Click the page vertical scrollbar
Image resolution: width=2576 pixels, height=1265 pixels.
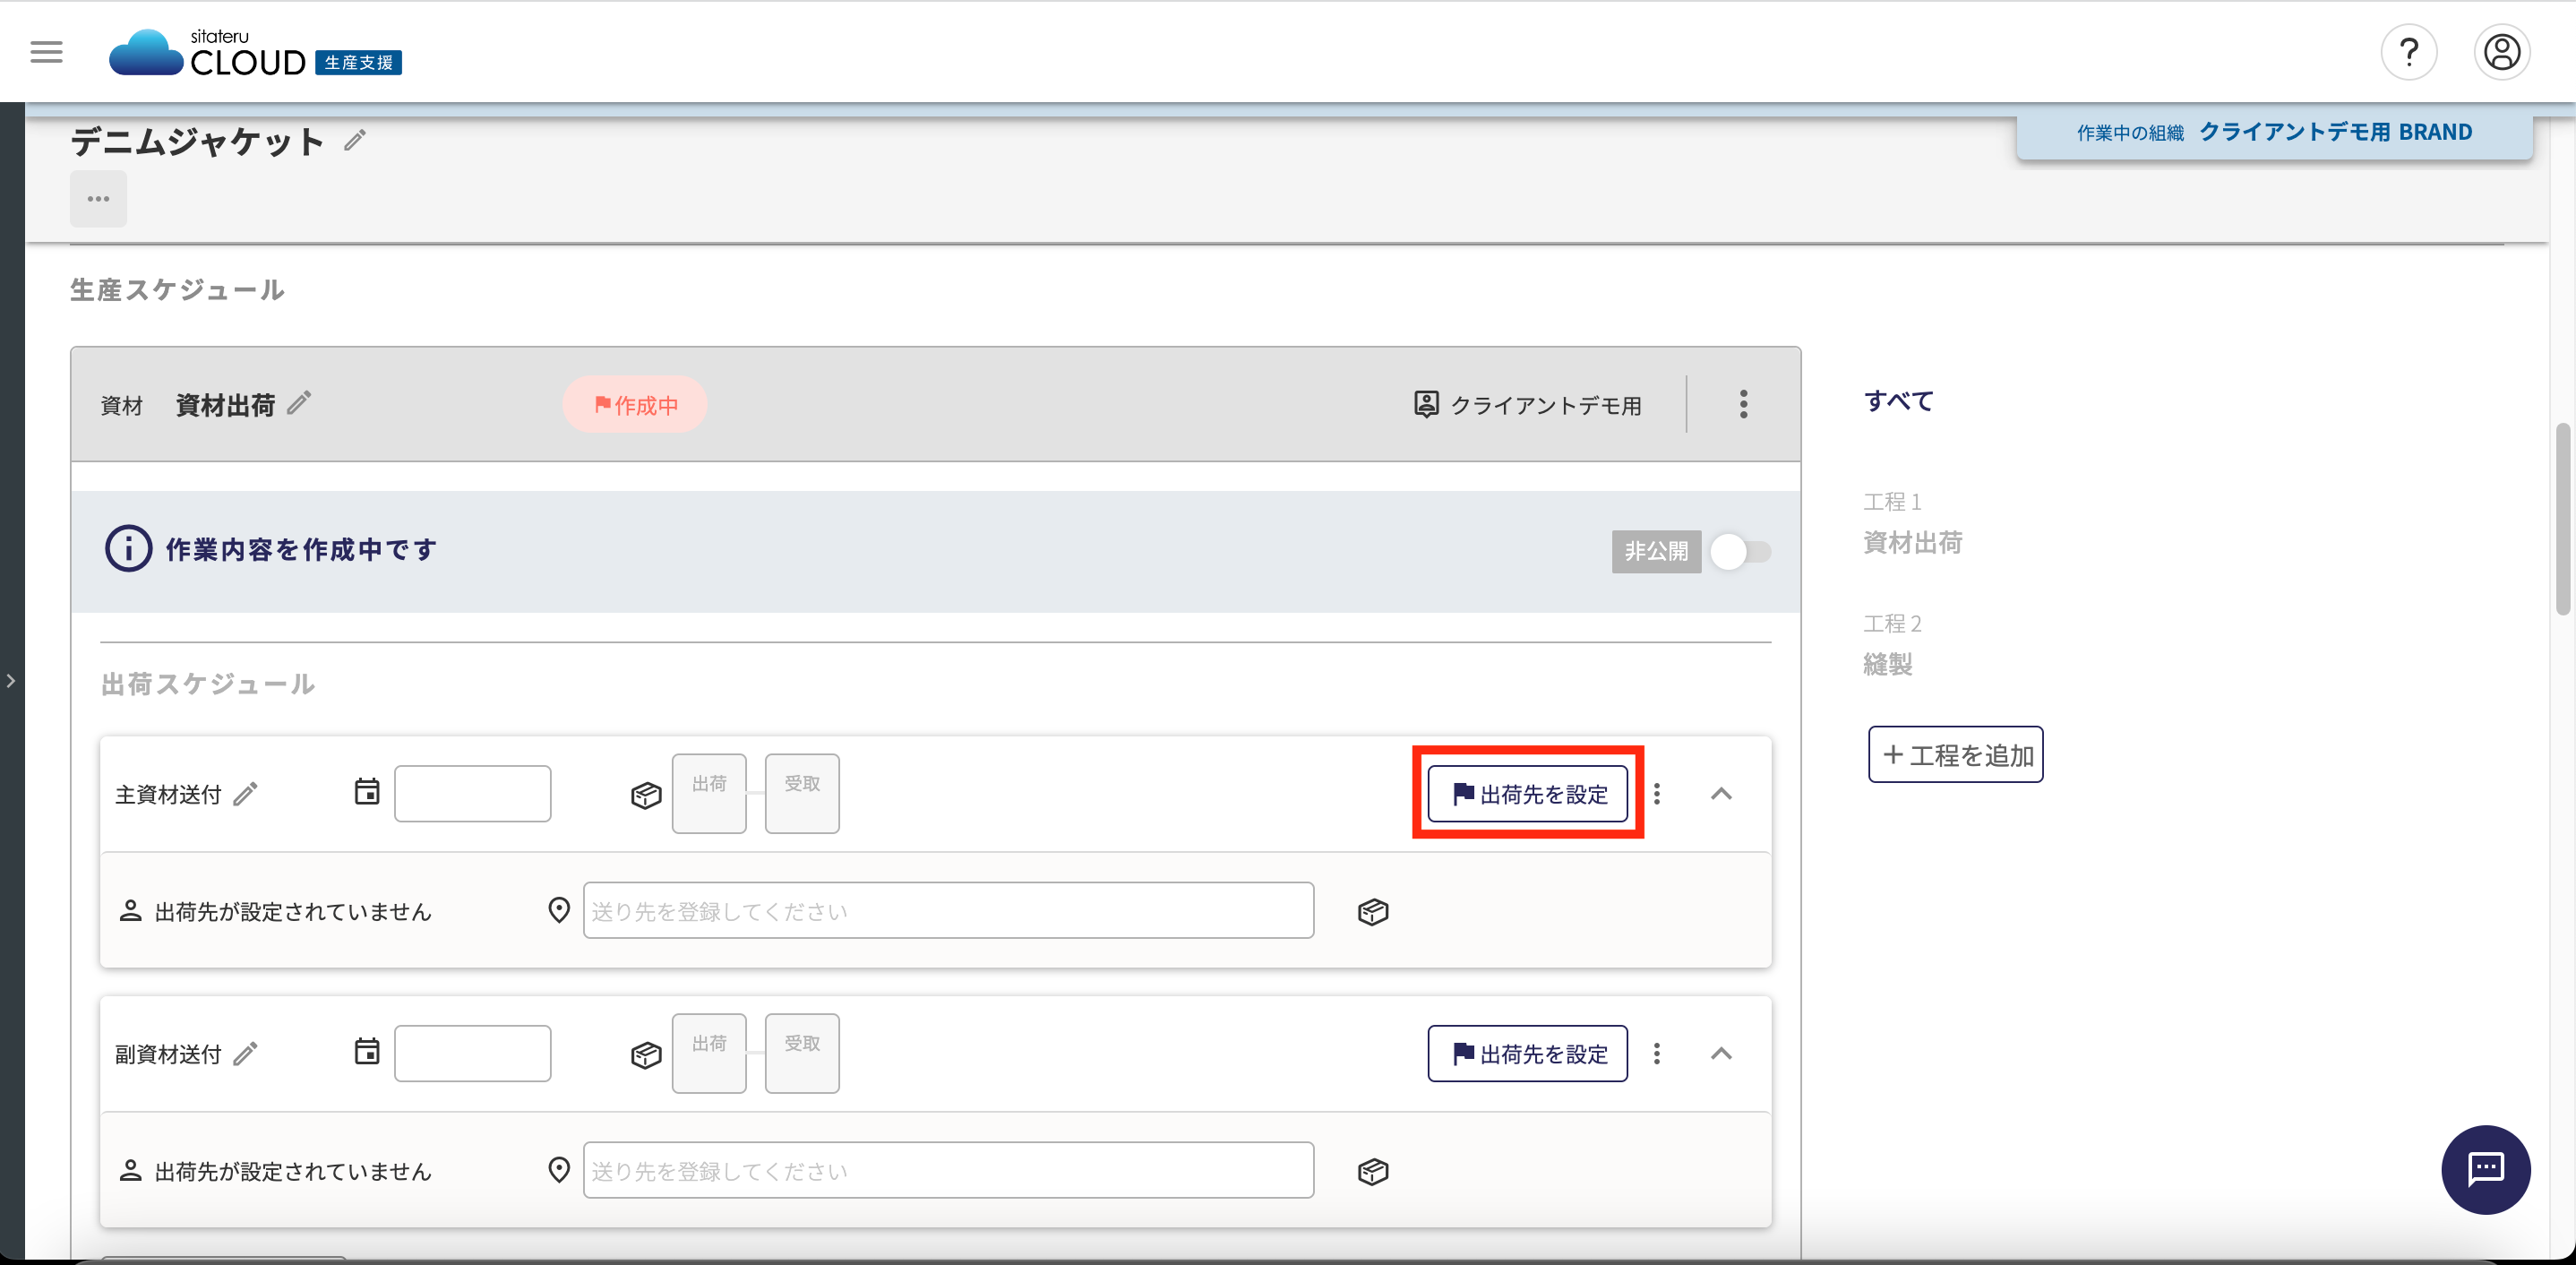pos(2563,520)
